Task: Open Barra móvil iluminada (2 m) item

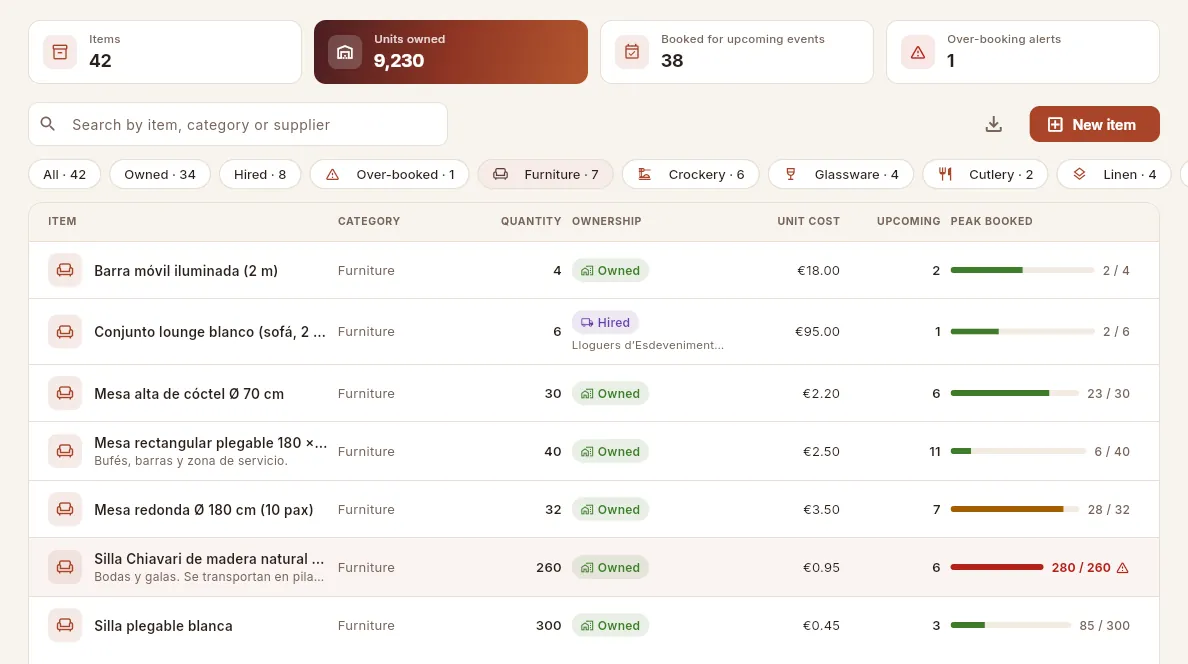Action: (x=186, y=271)
